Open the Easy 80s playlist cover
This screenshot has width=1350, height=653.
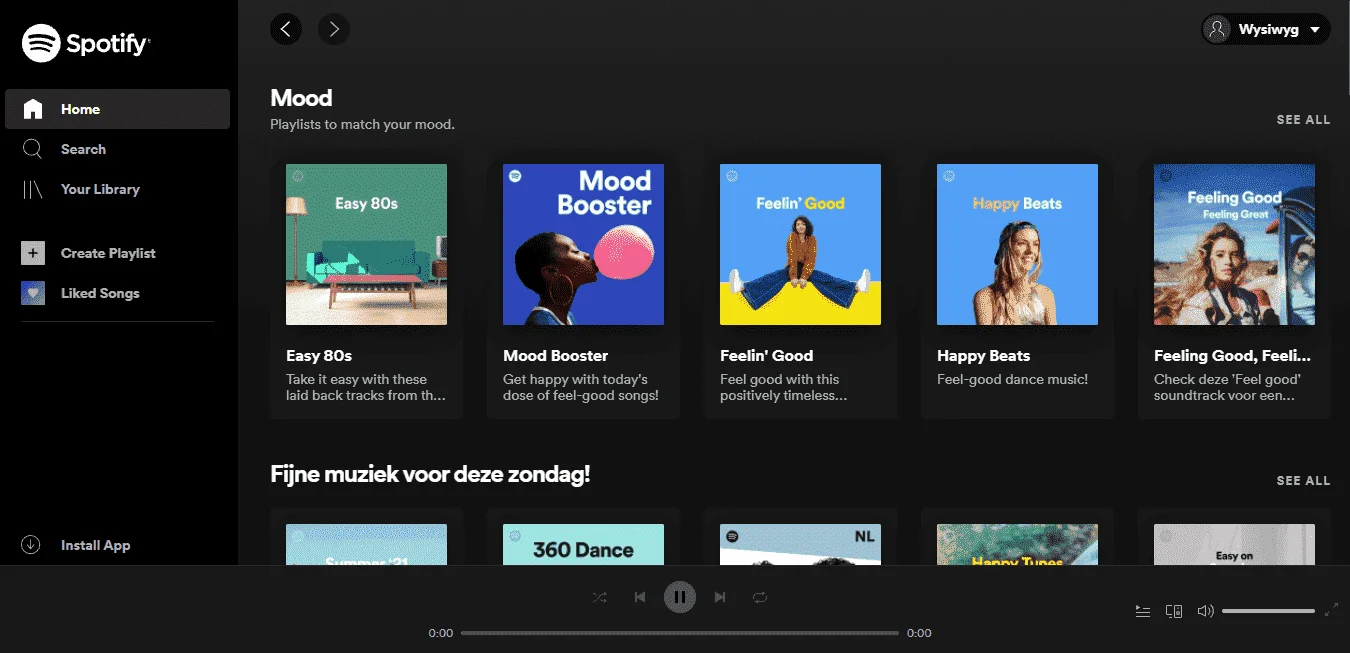coord(366,244)
